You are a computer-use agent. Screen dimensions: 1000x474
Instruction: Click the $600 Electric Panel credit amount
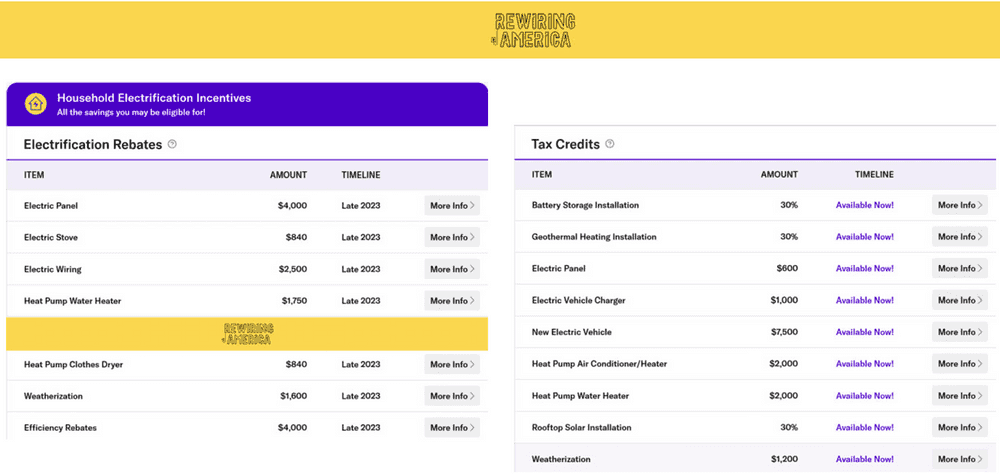(x=787, y=269)
